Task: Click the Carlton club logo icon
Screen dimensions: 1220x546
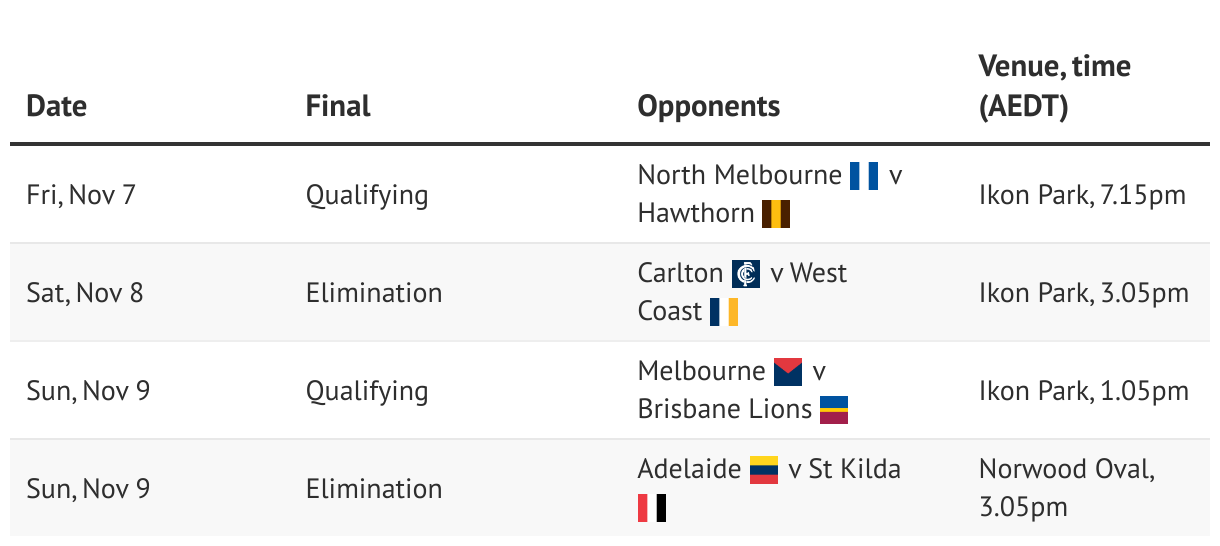Action: tap(746, 274)
